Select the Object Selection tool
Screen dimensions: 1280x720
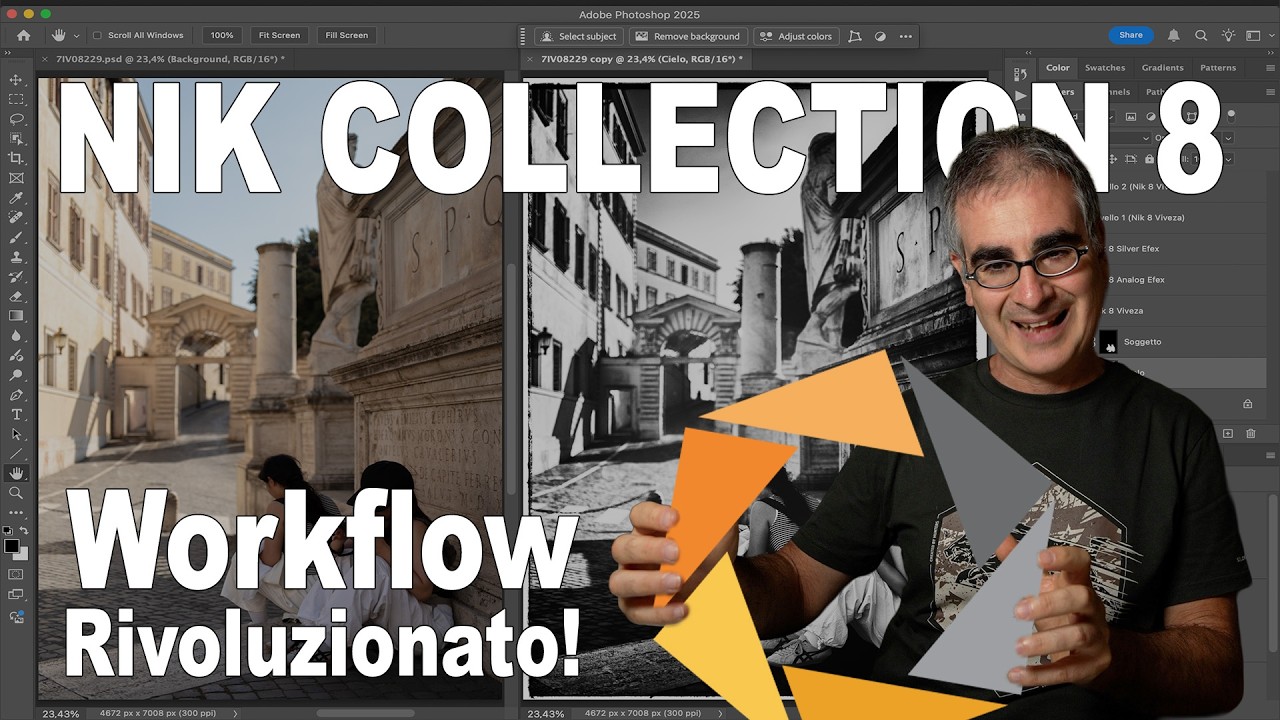pyautogui.click(x=16, y=139)
